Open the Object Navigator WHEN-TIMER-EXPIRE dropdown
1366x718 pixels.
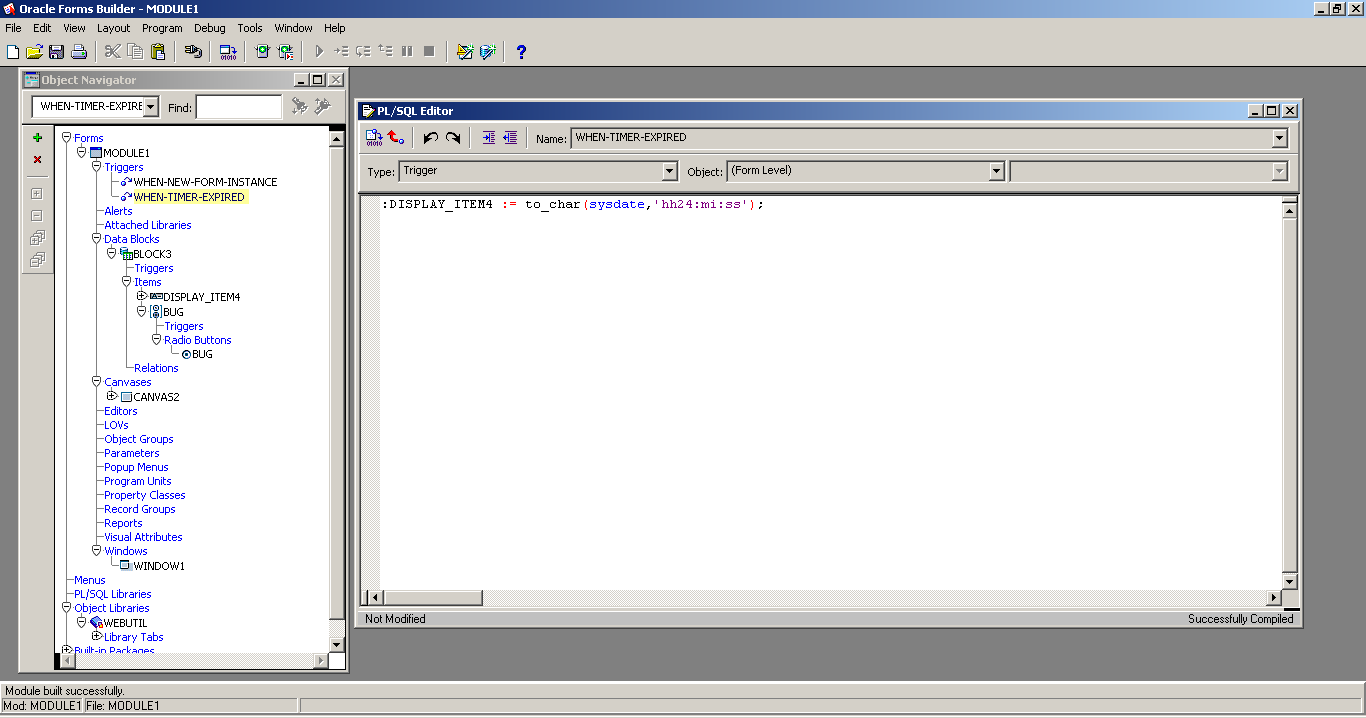pos(150,107)
